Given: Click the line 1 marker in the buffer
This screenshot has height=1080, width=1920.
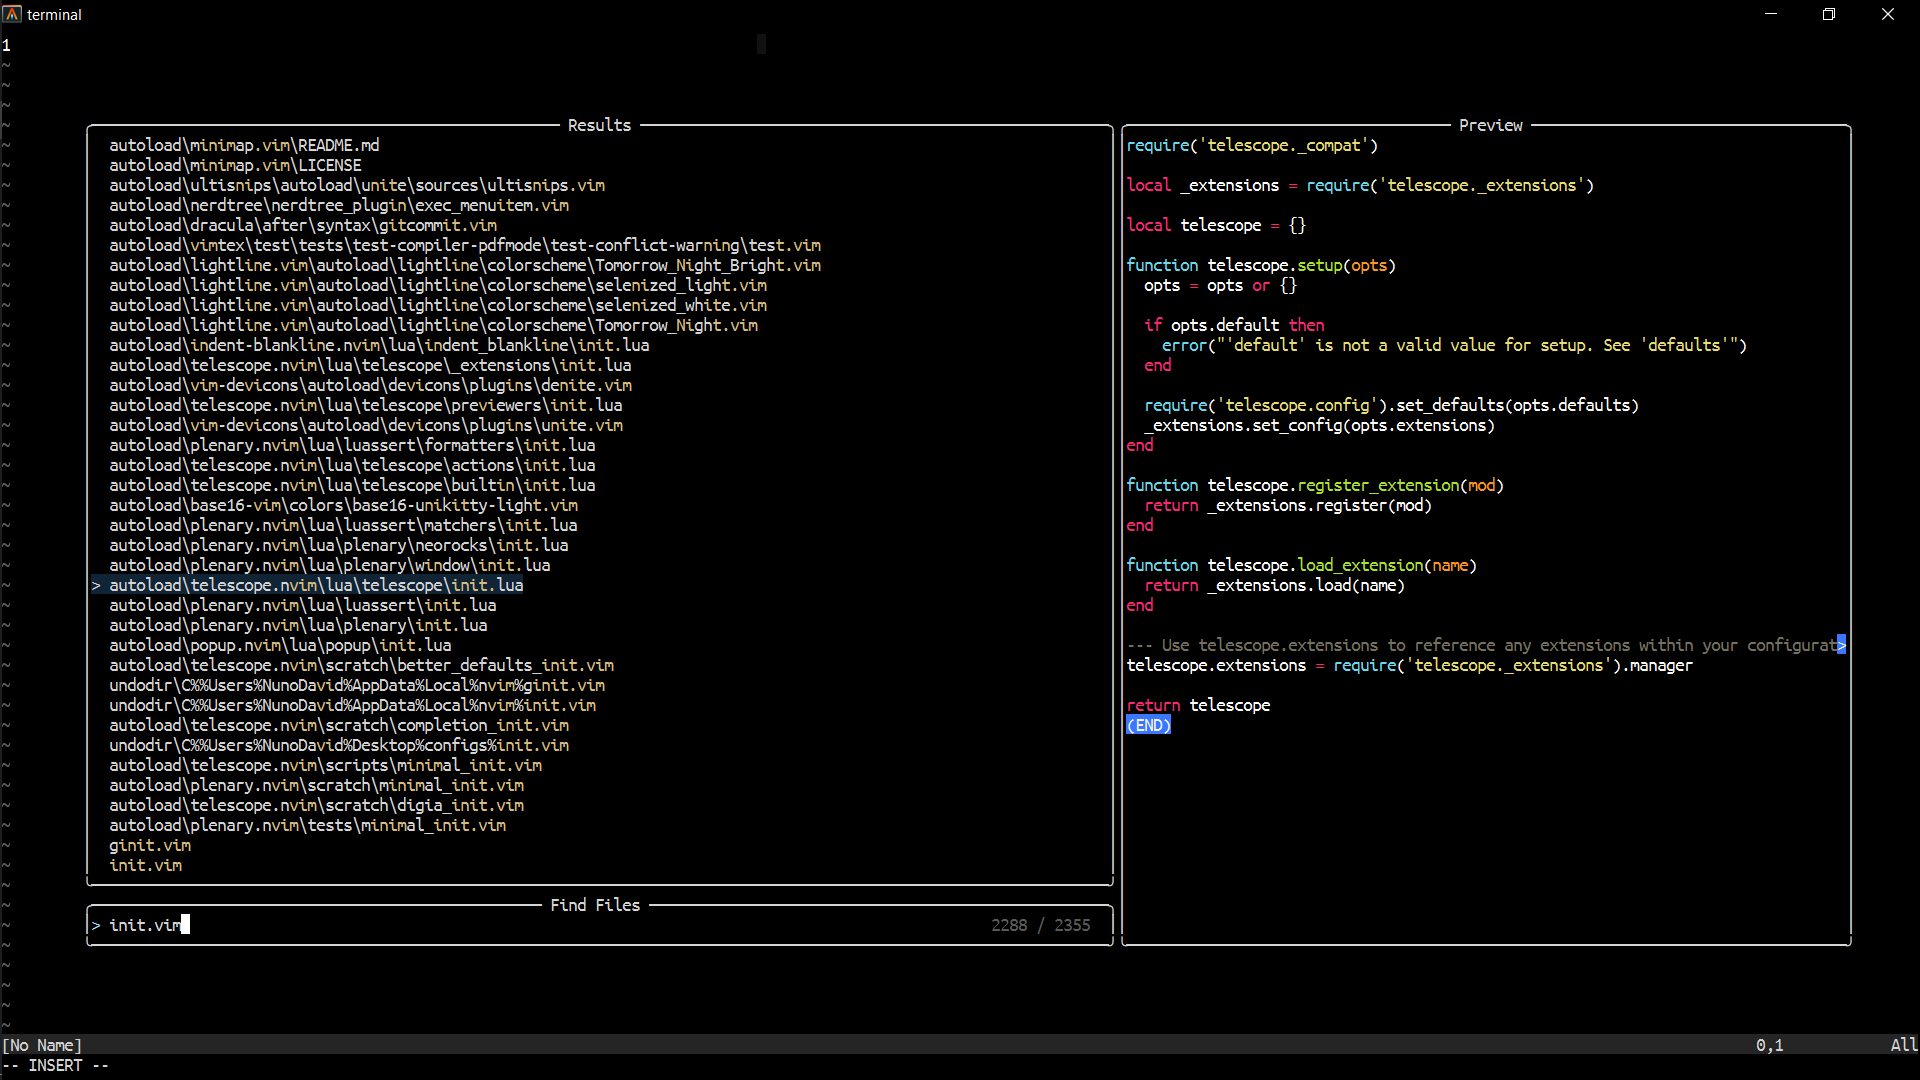Looking at the screenshot, I should pyautogui.click(x=7, y=44).
